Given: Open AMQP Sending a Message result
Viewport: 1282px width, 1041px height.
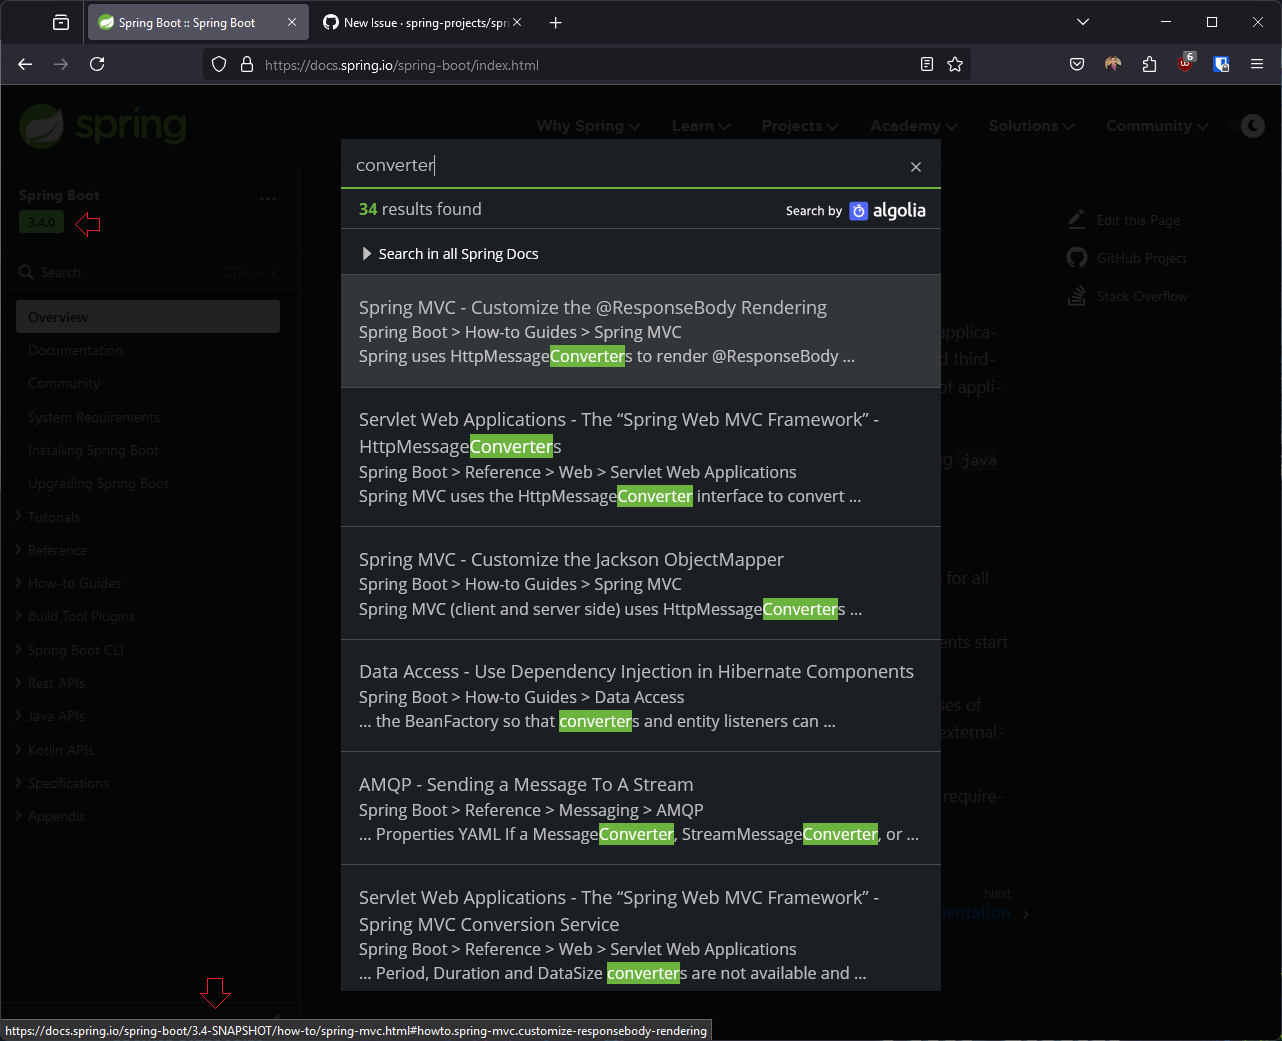Looking at the screenshot, I should [x=526, y=785].
